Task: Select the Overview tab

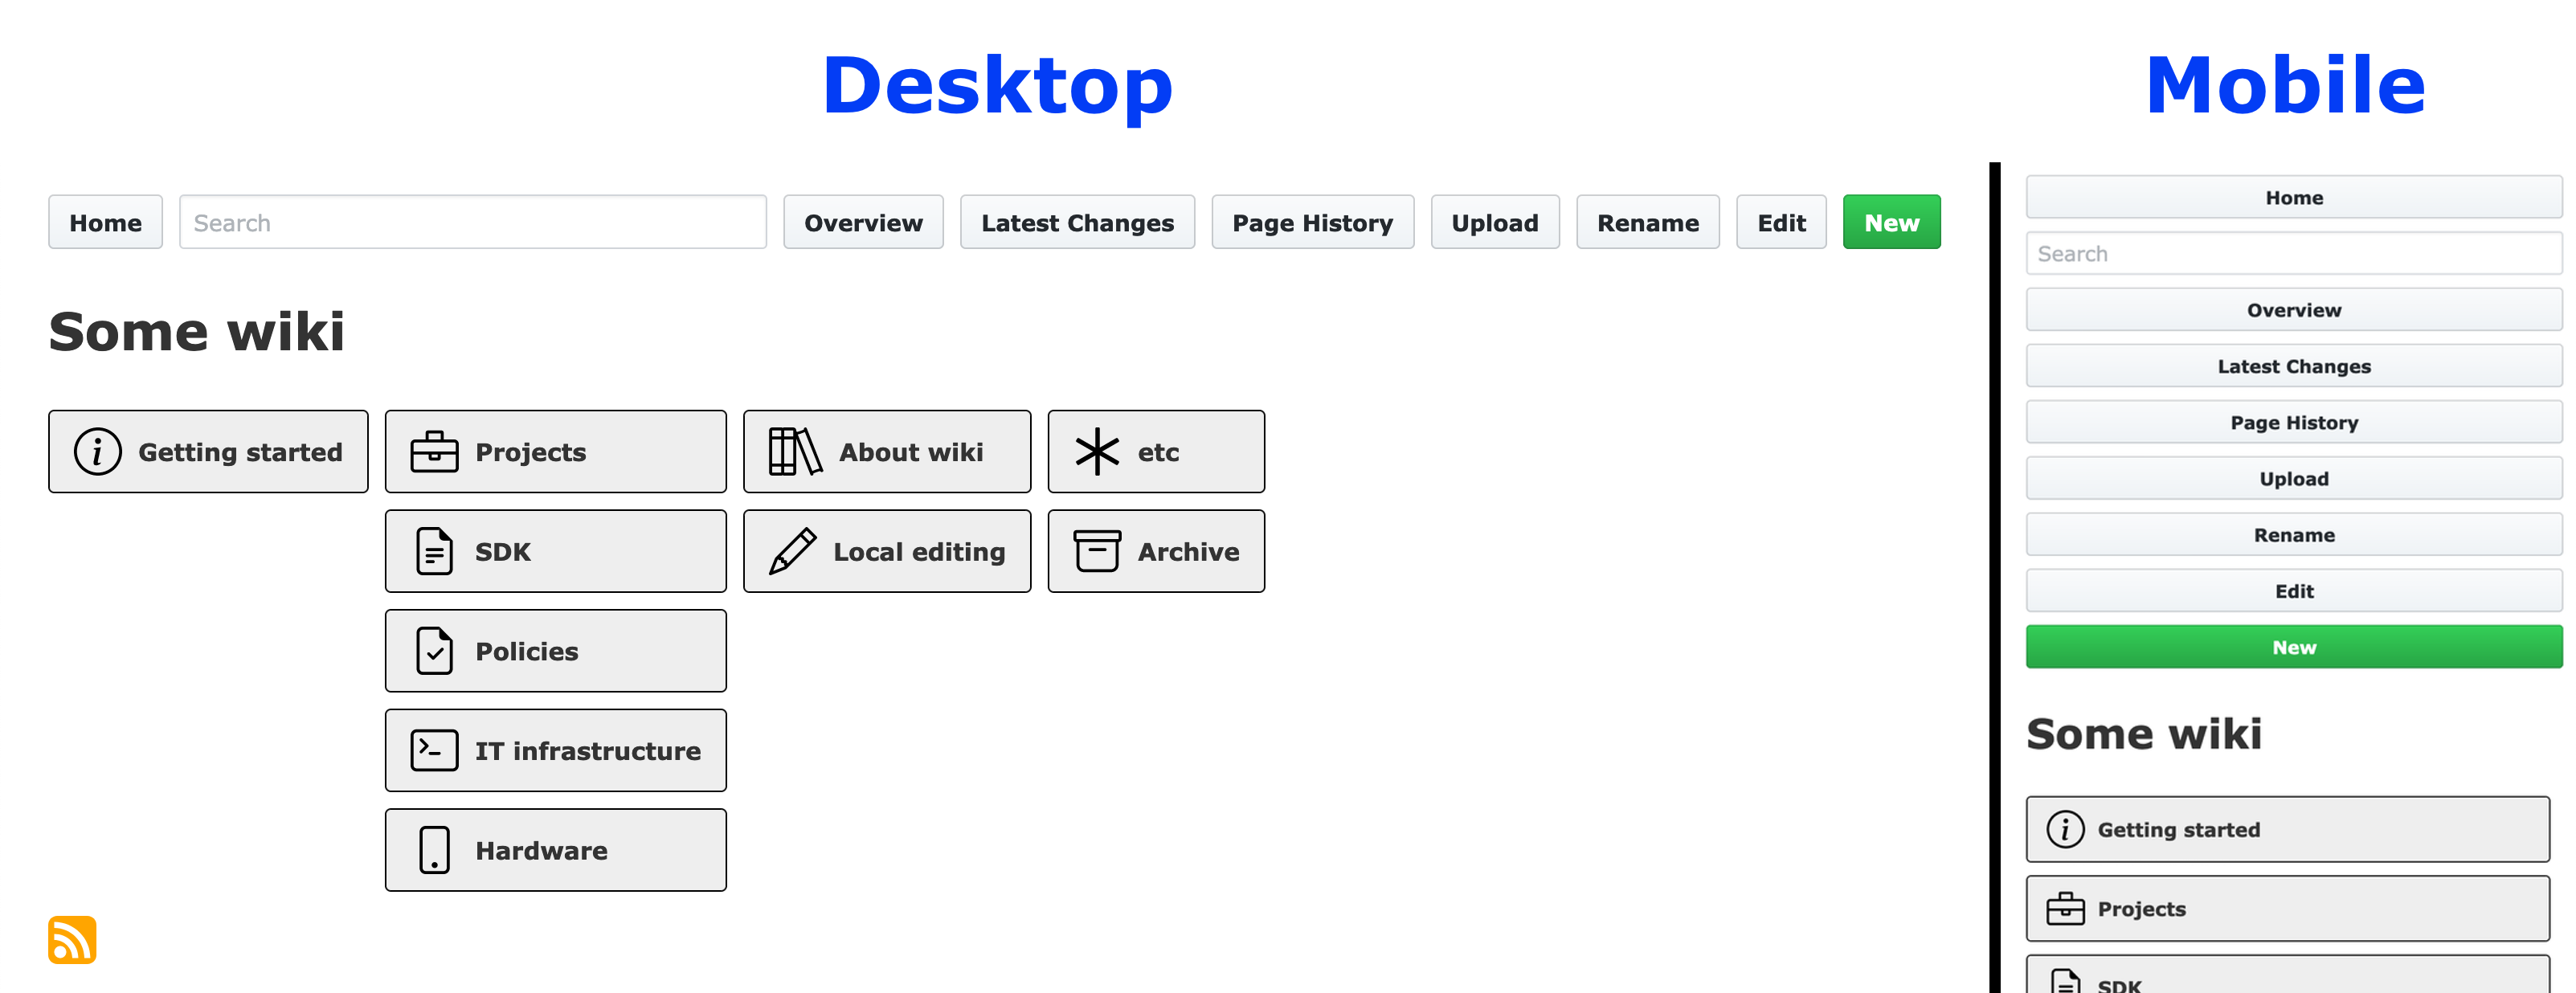Action: 862,223
